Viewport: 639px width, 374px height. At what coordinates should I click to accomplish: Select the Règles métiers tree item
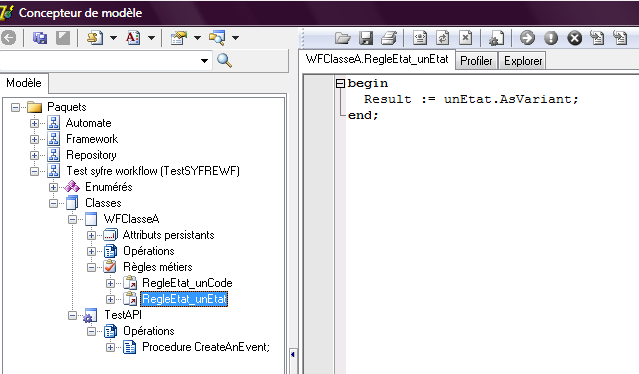pos(158,267)
